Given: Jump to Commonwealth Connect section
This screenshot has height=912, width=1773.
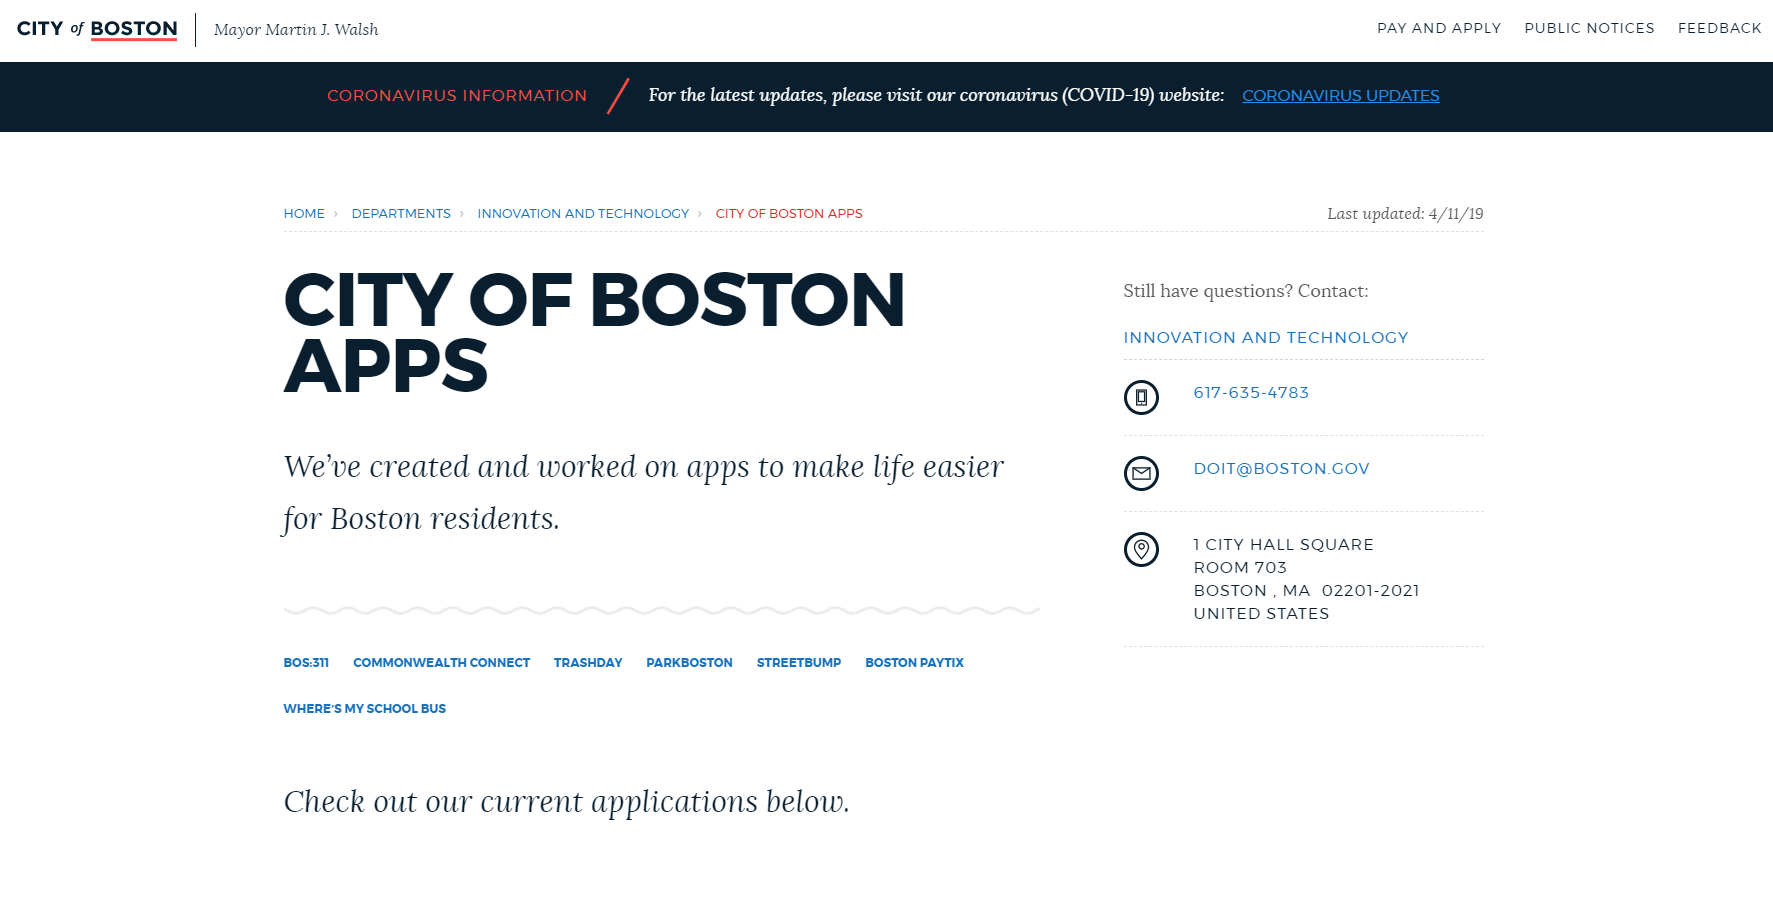Looking at the screenshot, I should (x=441, y=663).
